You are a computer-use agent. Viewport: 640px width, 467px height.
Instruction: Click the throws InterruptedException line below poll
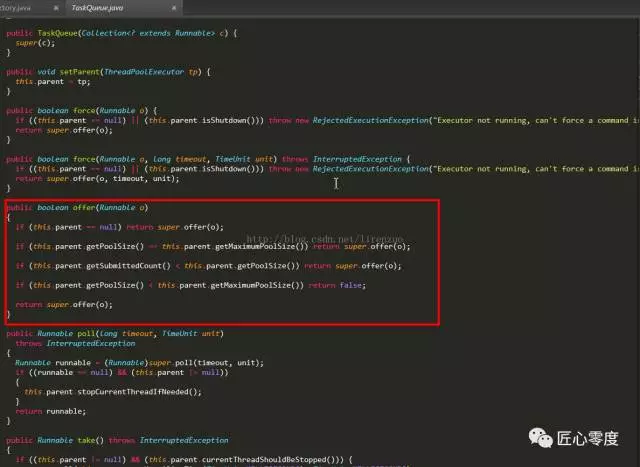pos(76,343)
